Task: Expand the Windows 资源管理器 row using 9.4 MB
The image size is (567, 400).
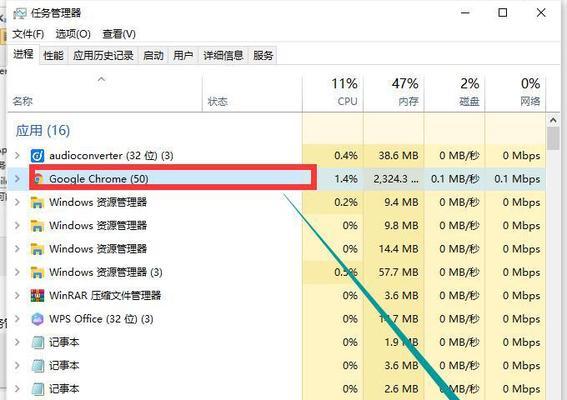Action: (x=17, y=203)
